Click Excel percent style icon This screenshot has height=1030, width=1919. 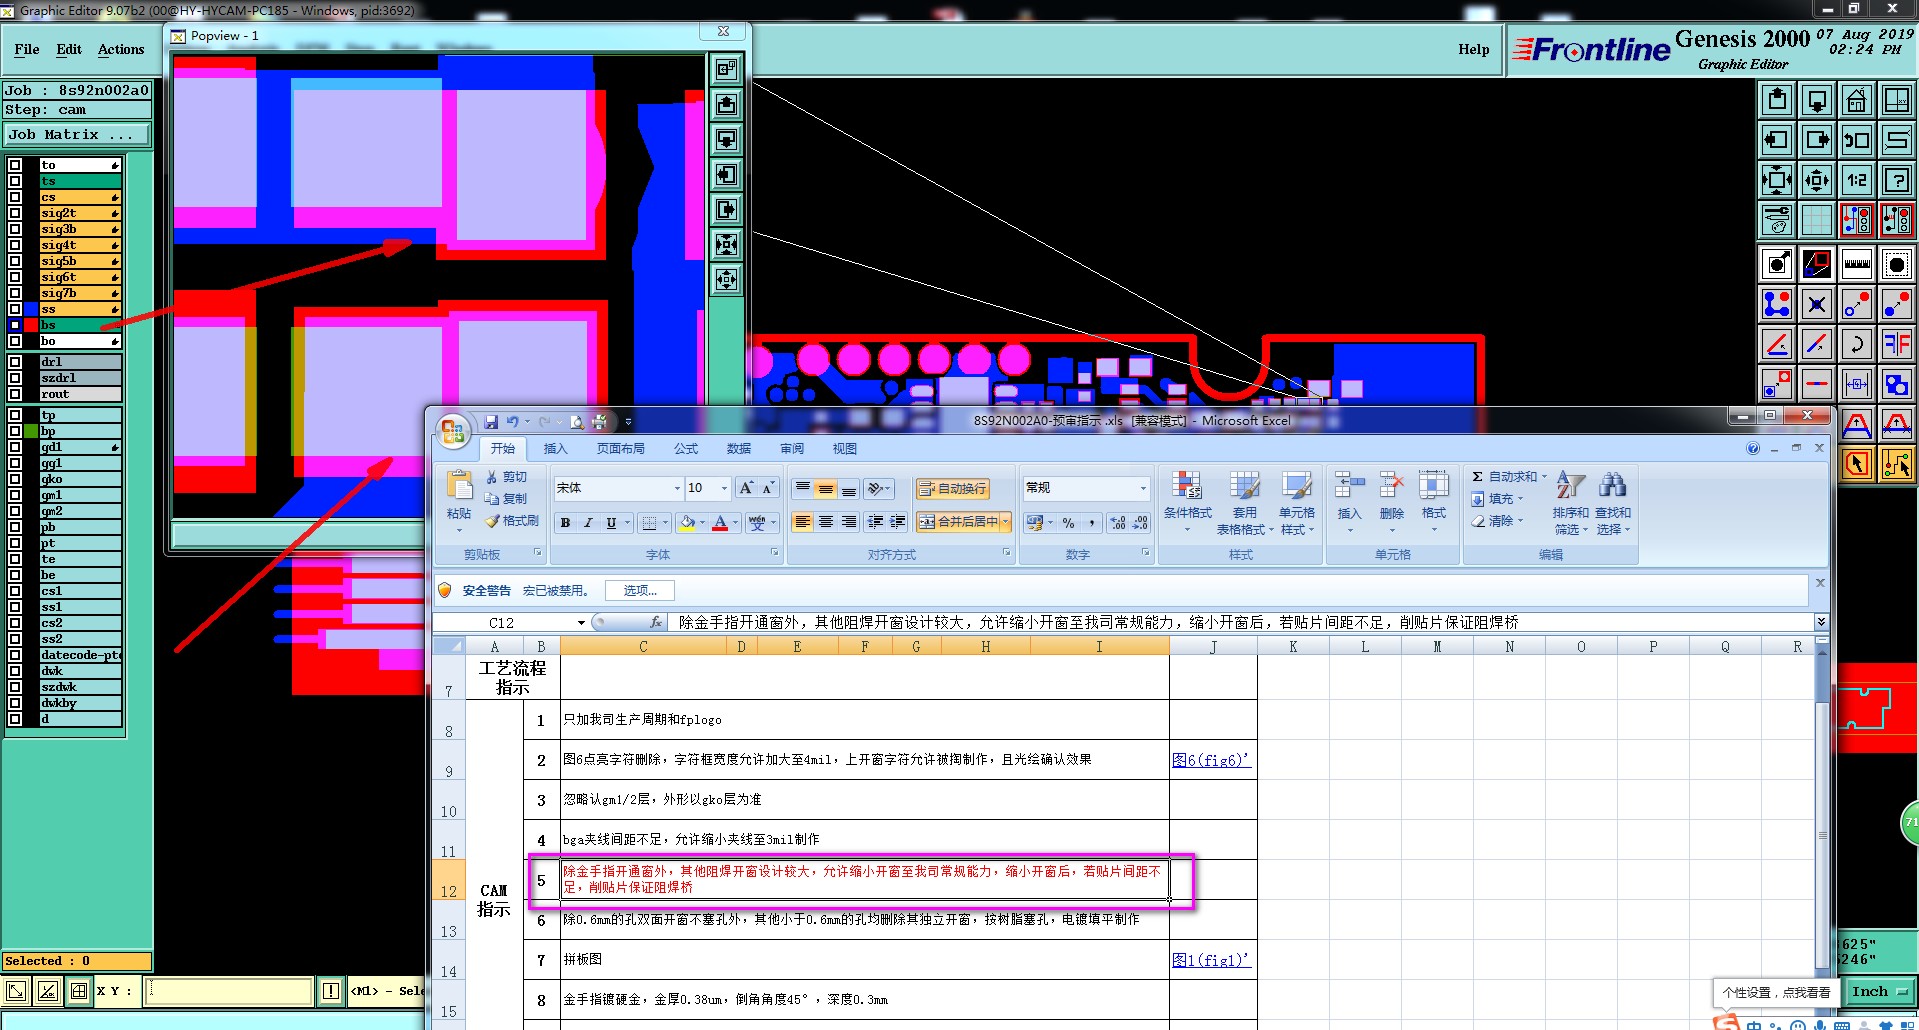click(1069, 523)
